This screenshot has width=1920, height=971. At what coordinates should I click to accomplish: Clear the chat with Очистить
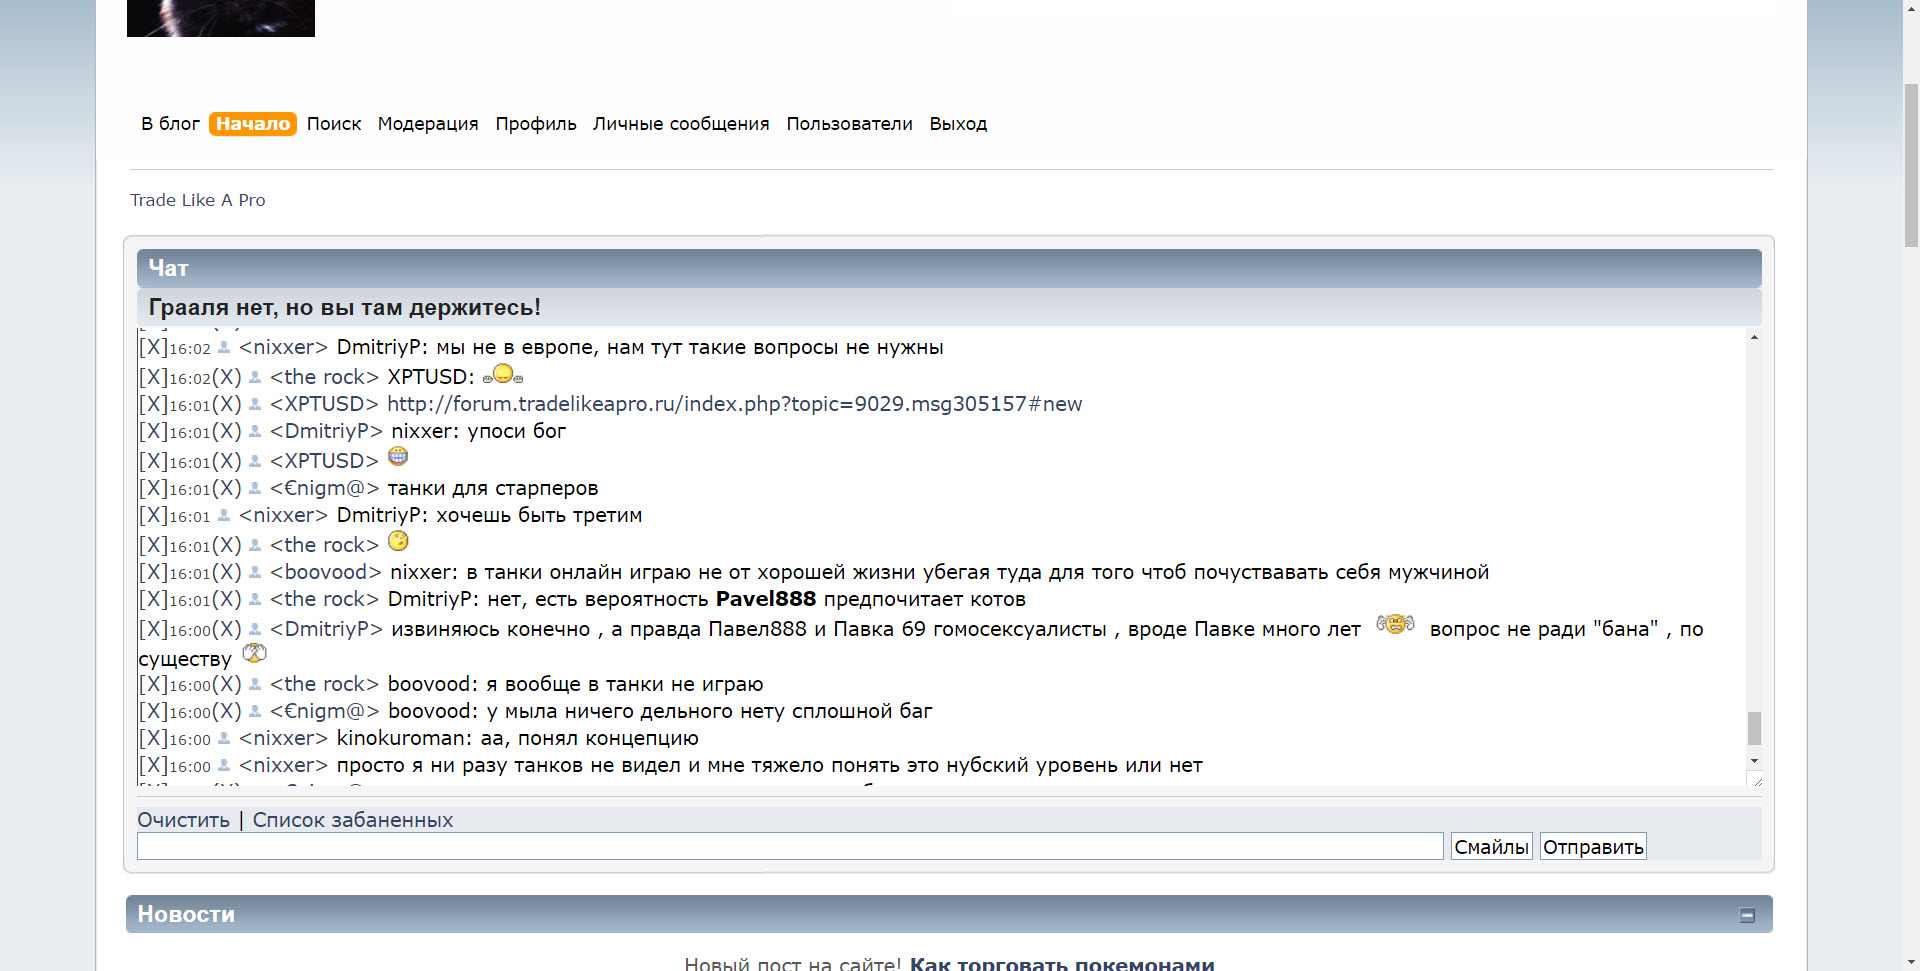coord(184,820)
